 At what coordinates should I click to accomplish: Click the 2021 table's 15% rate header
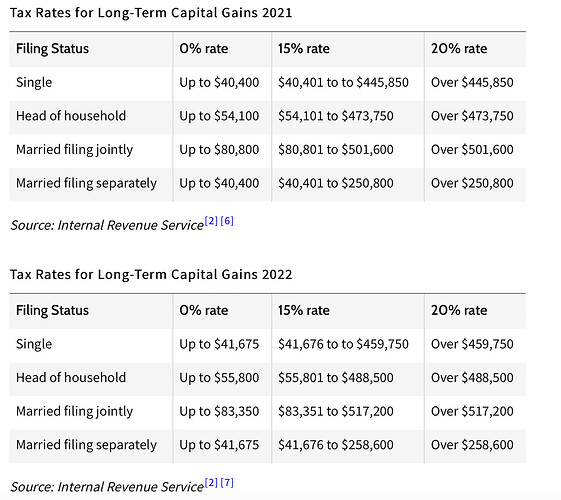coord(304,49)
